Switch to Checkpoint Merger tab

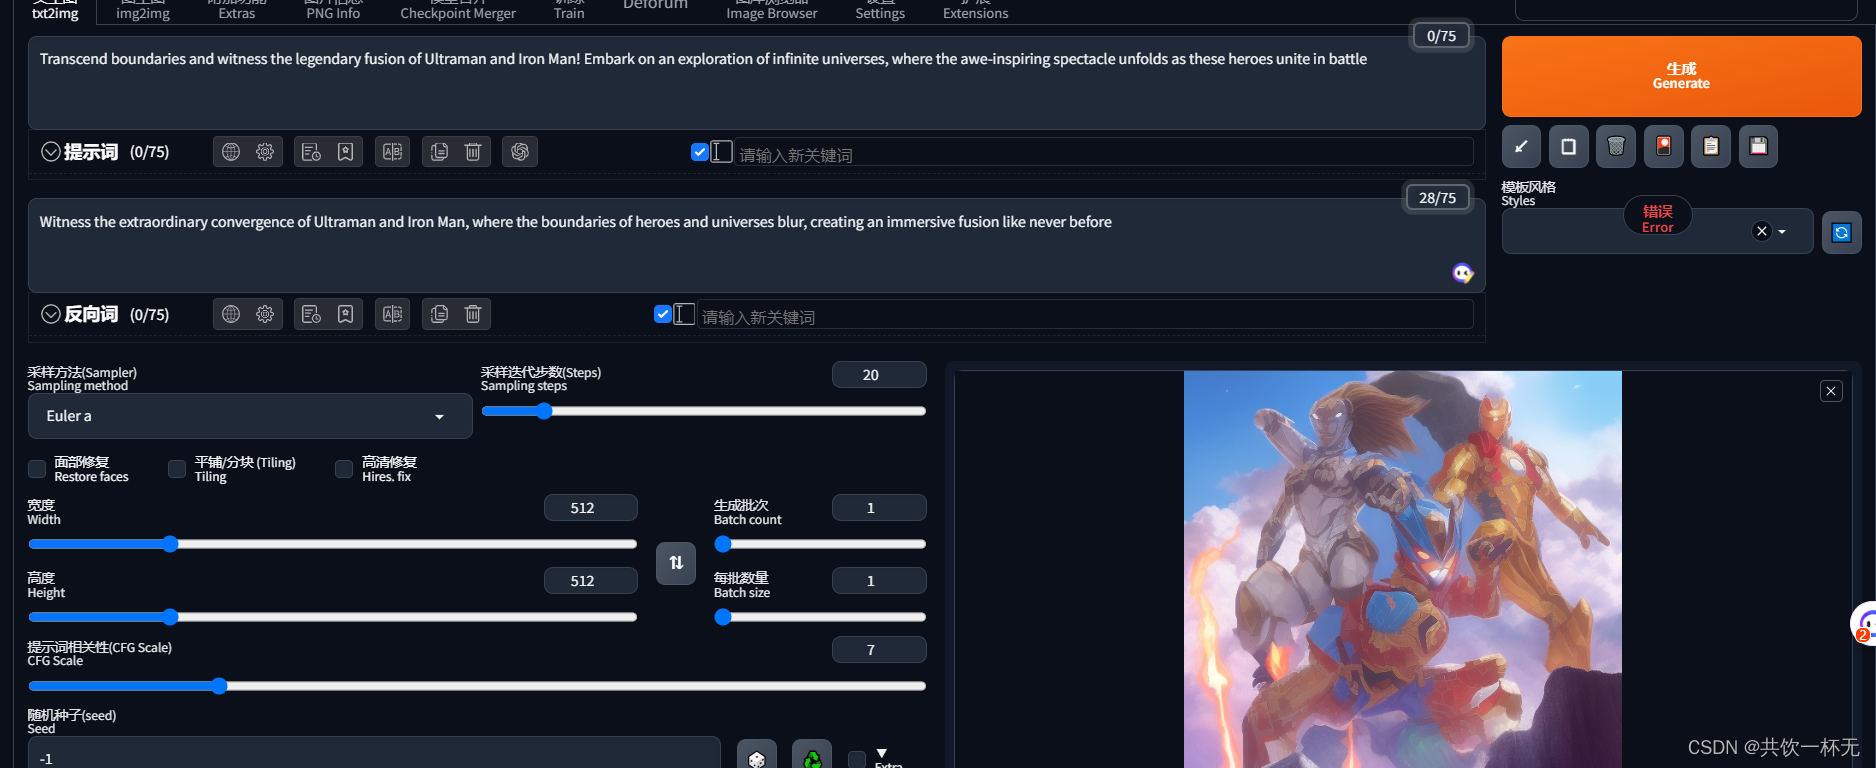point(458,10)
